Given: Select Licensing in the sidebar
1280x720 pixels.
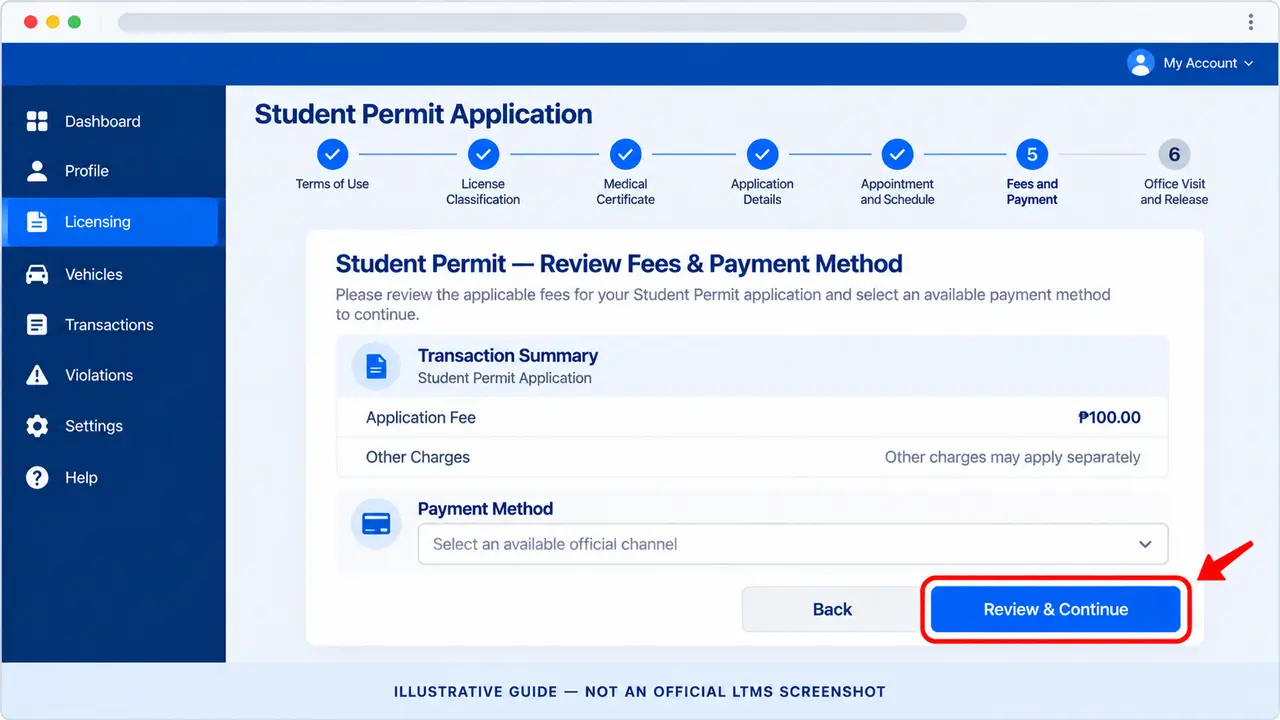Looking at the screenshot, I should click(110, 222).
